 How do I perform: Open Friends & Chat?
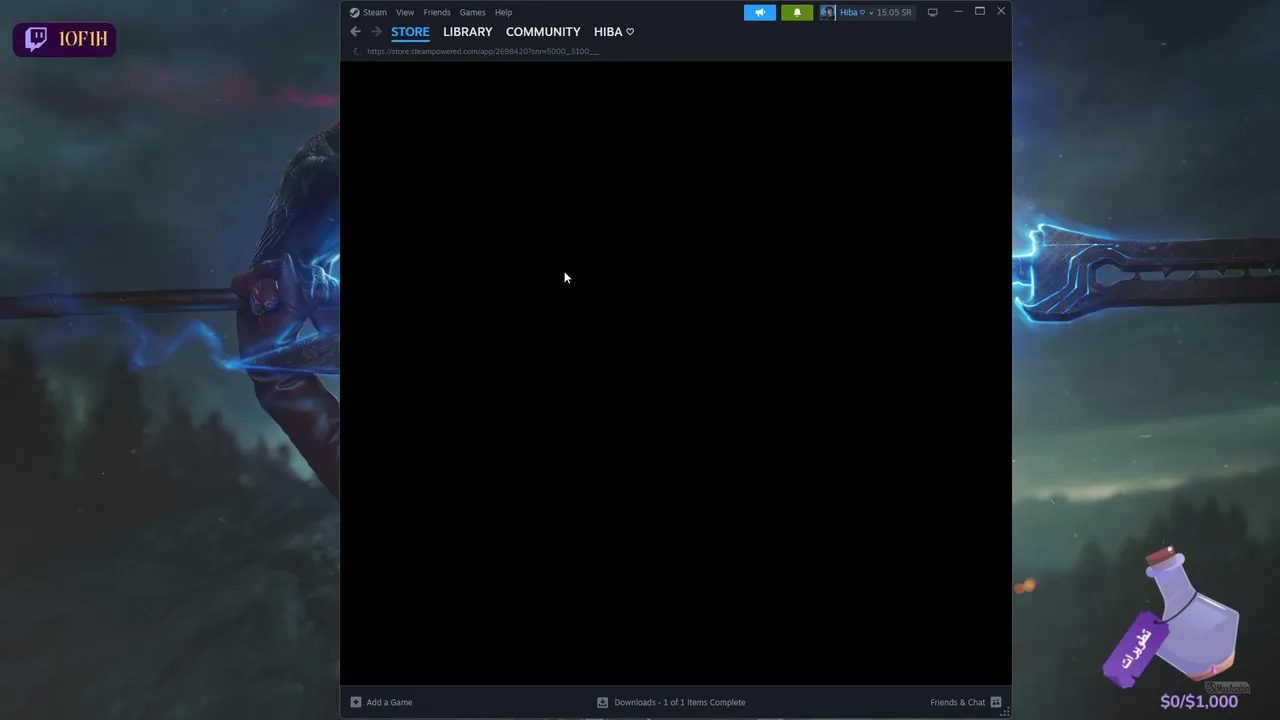tap(957, 702)
